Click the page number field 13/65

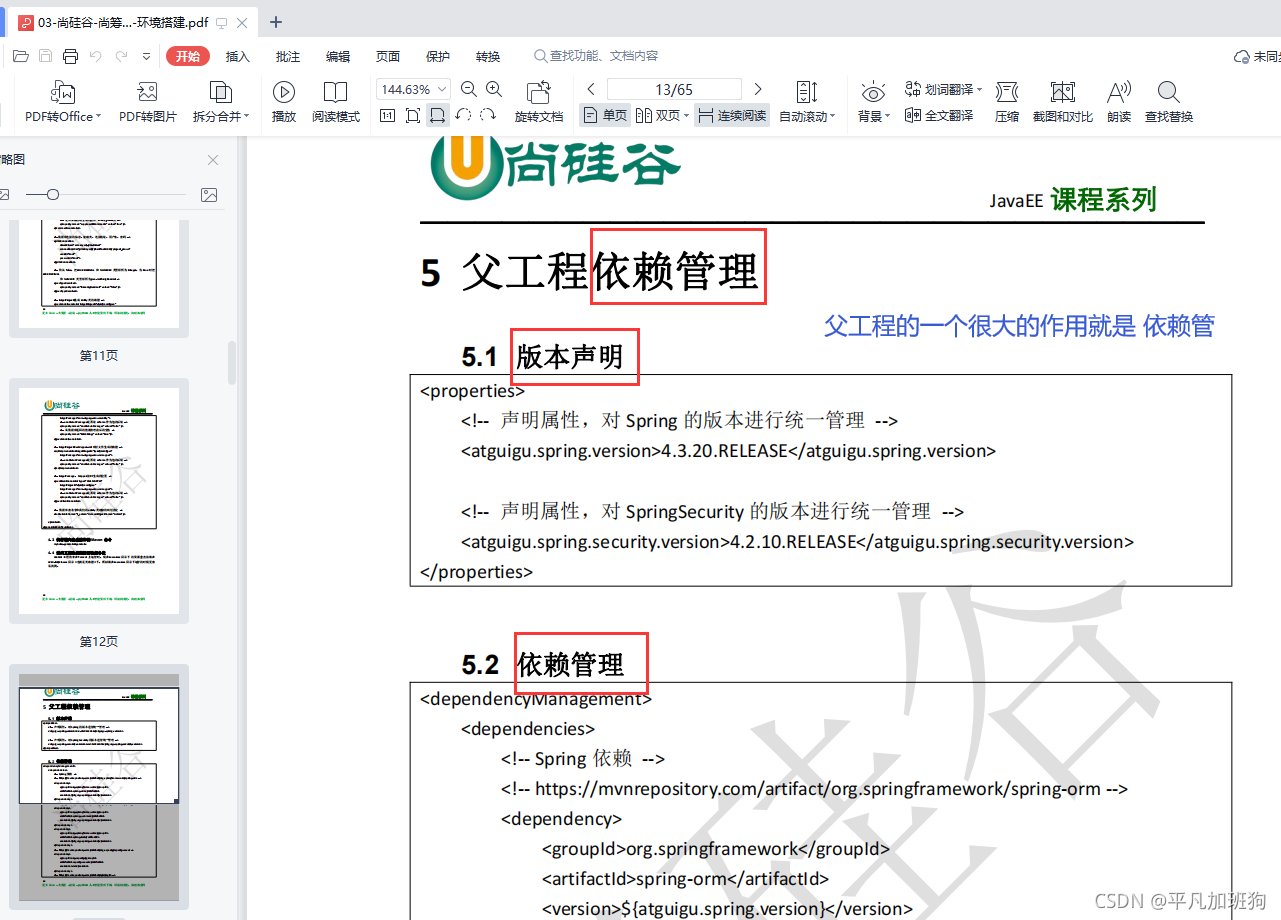click(x=674, y=89)
